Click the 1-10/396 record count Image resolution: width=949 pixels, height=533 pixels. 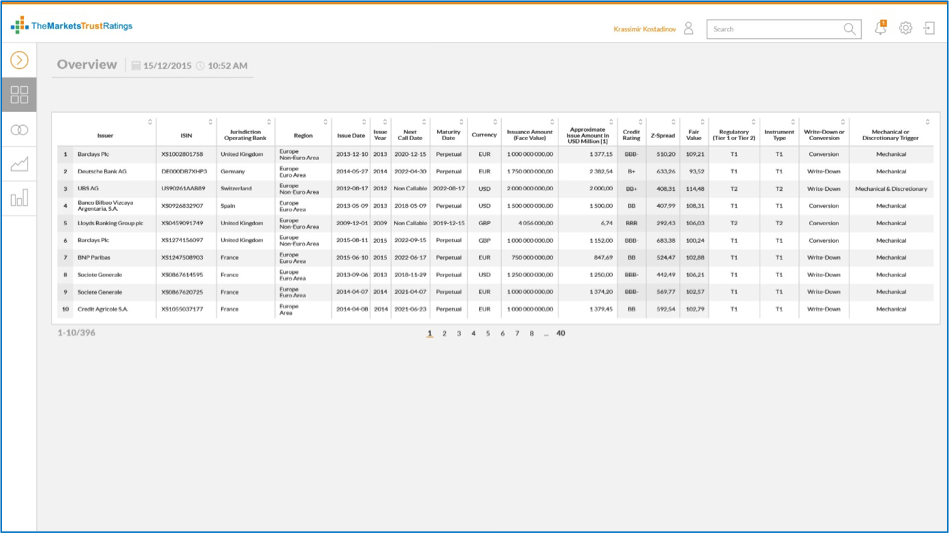click(76, 333)
